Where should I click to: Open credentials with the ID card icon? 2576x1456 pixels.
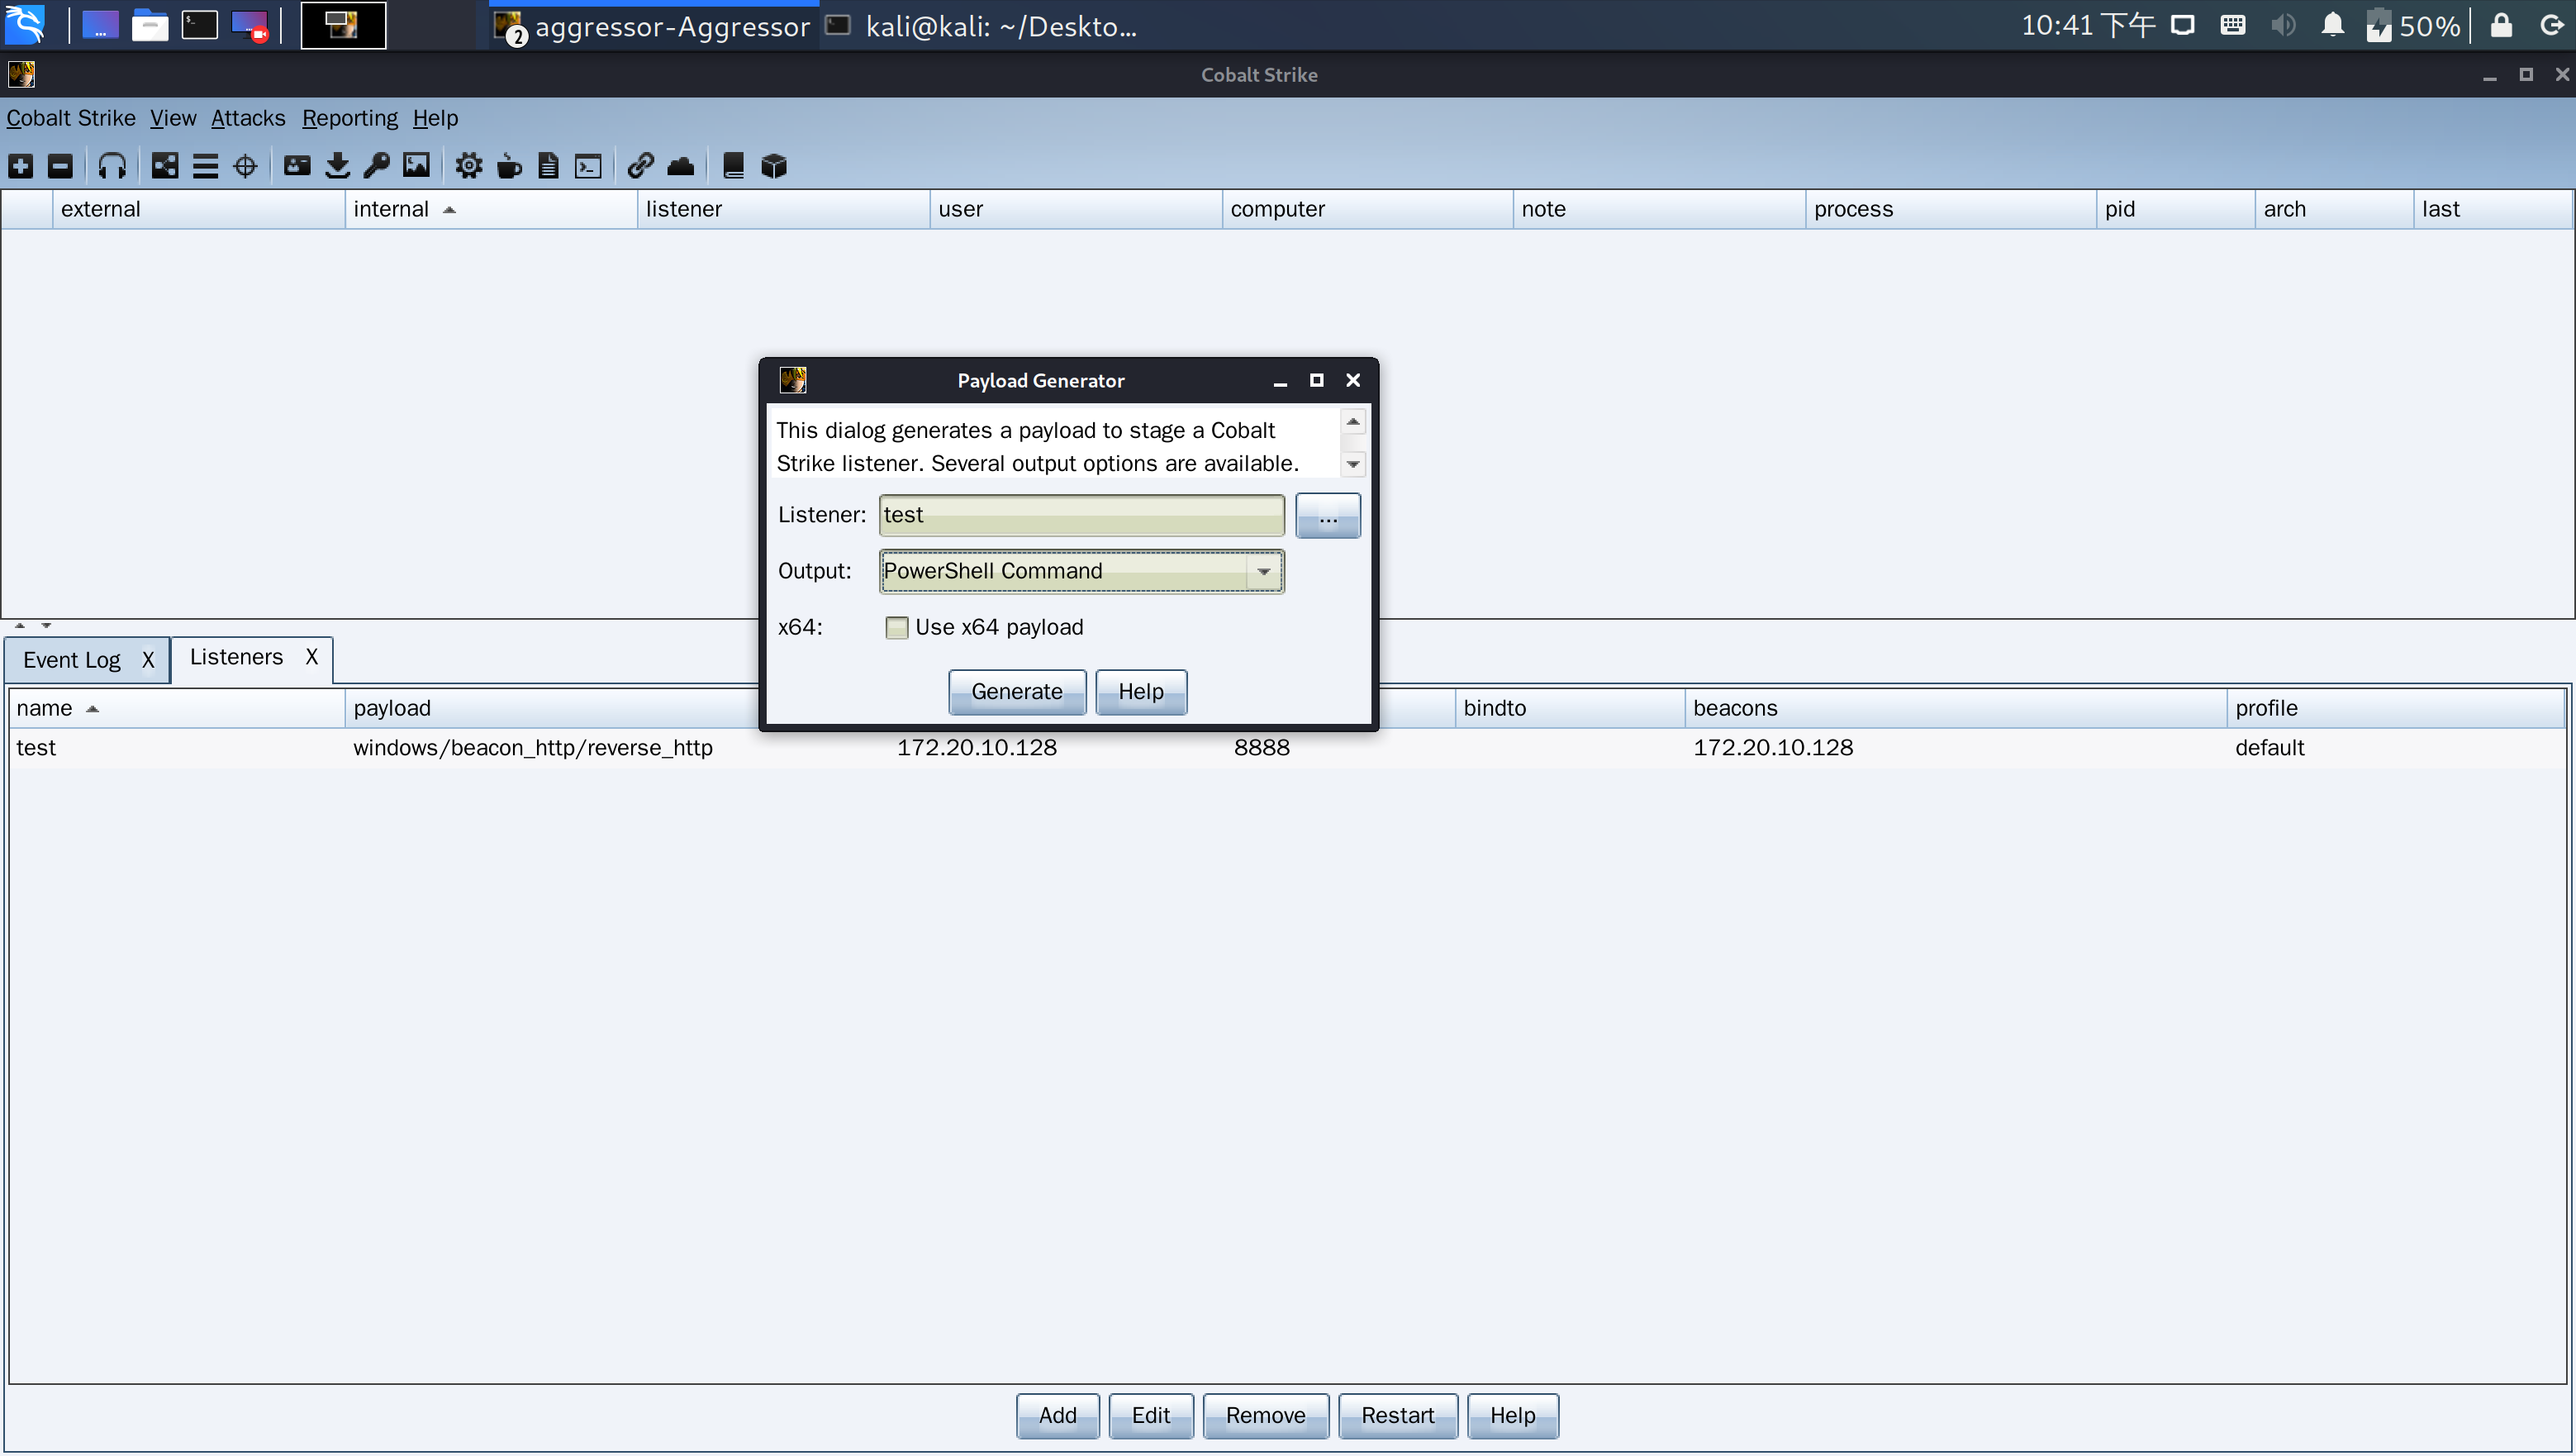point(297,166)
